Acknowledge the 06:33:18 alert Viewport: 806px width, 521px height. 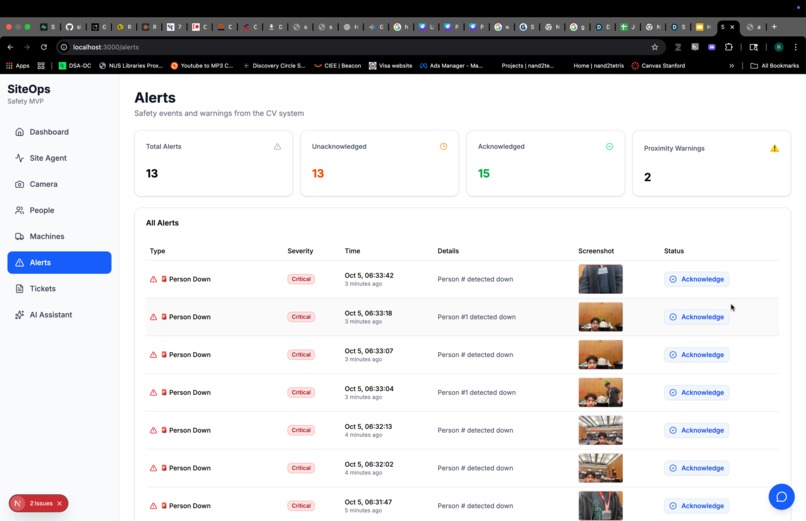697,317
